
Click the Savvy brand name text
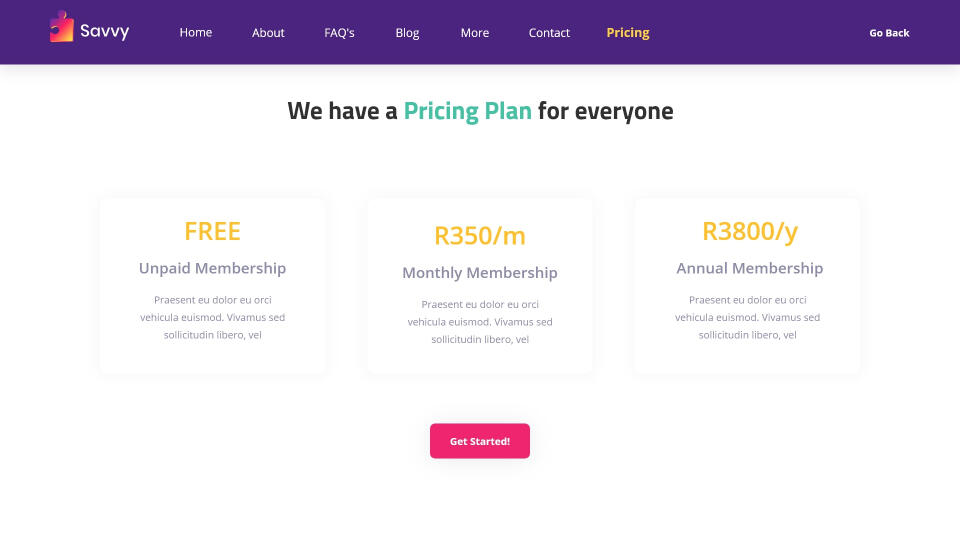105,32
